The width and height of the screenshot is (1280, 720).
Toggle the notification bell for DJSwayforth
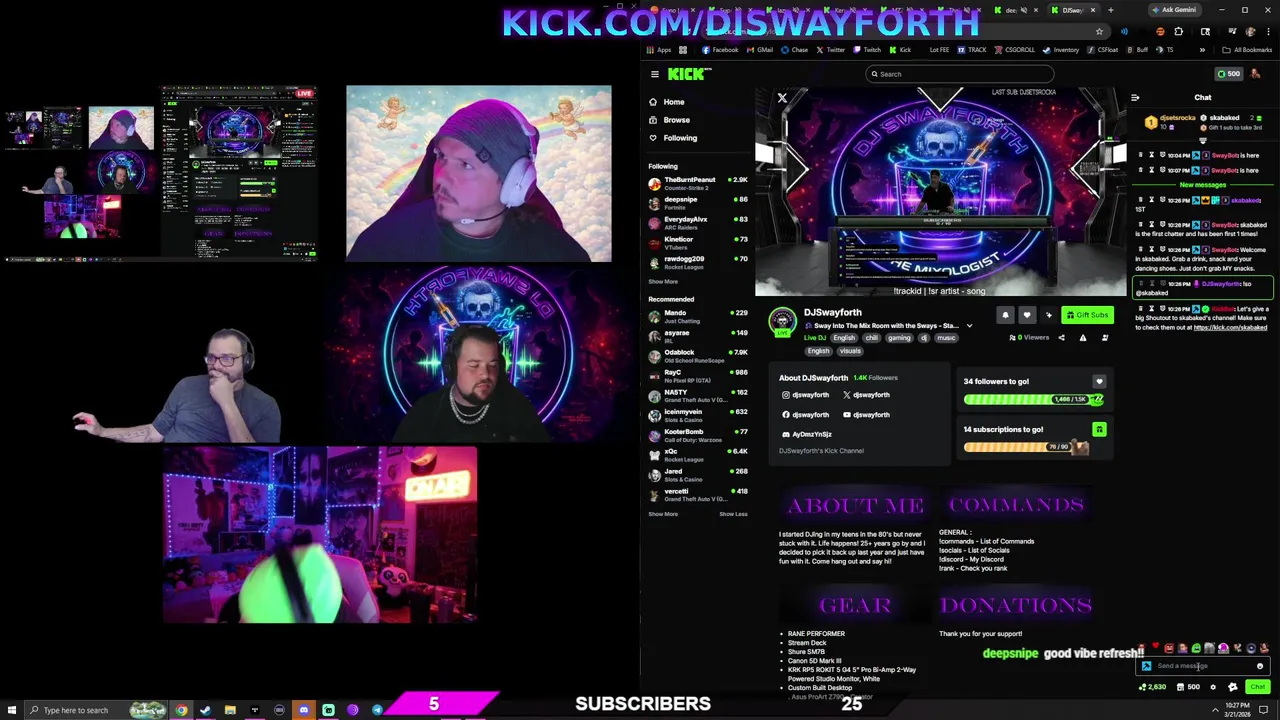pyautogui.click(x=1005, y=315)
